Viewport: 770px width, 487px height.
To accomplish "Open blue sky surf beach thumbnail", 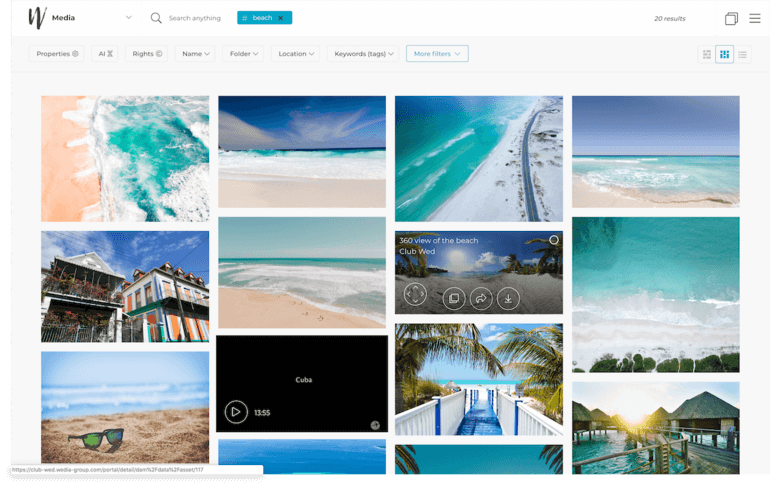I will [302, 152].
